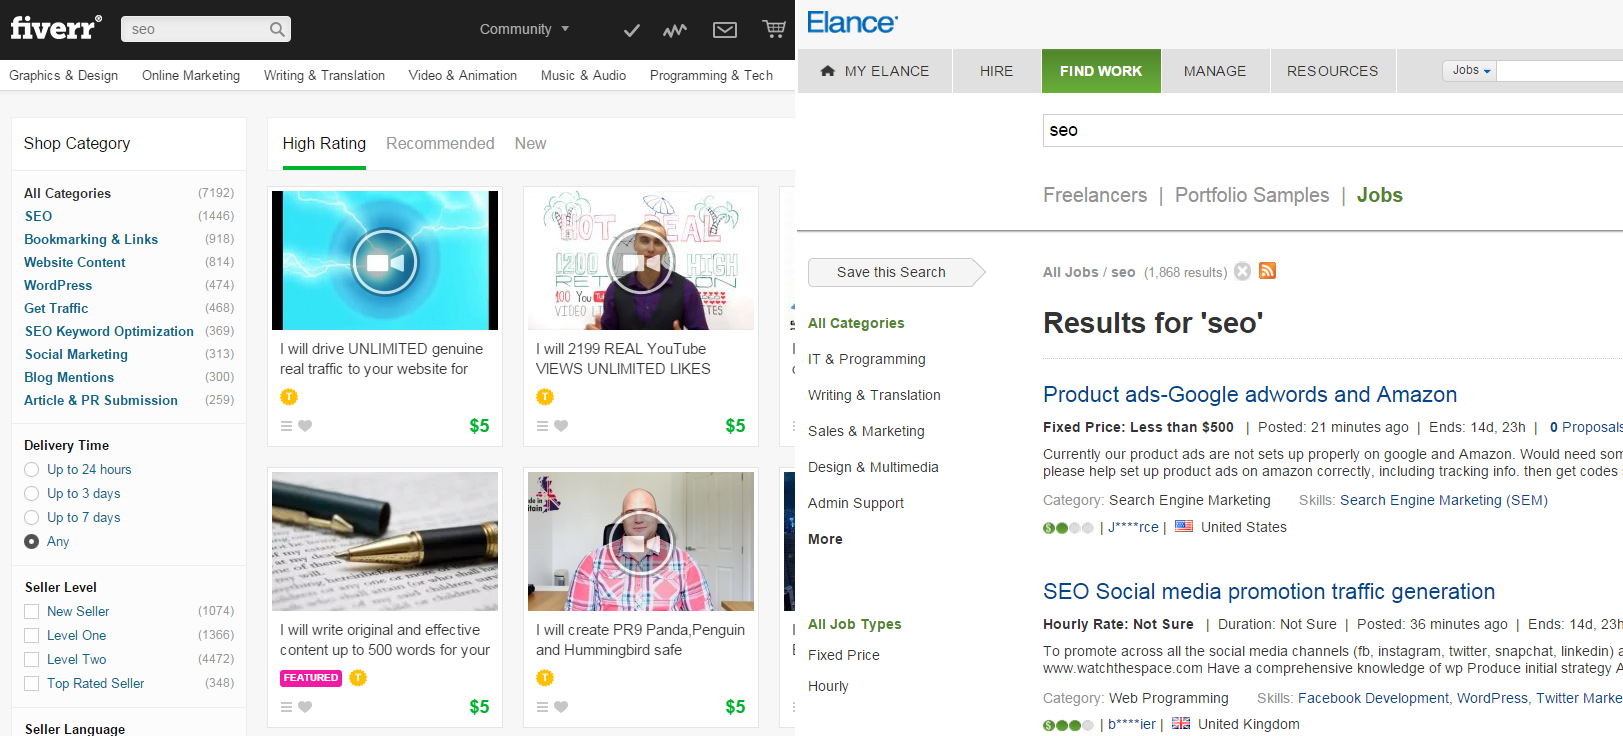Switch to the Recommended tab

click(x=440, y=143)
